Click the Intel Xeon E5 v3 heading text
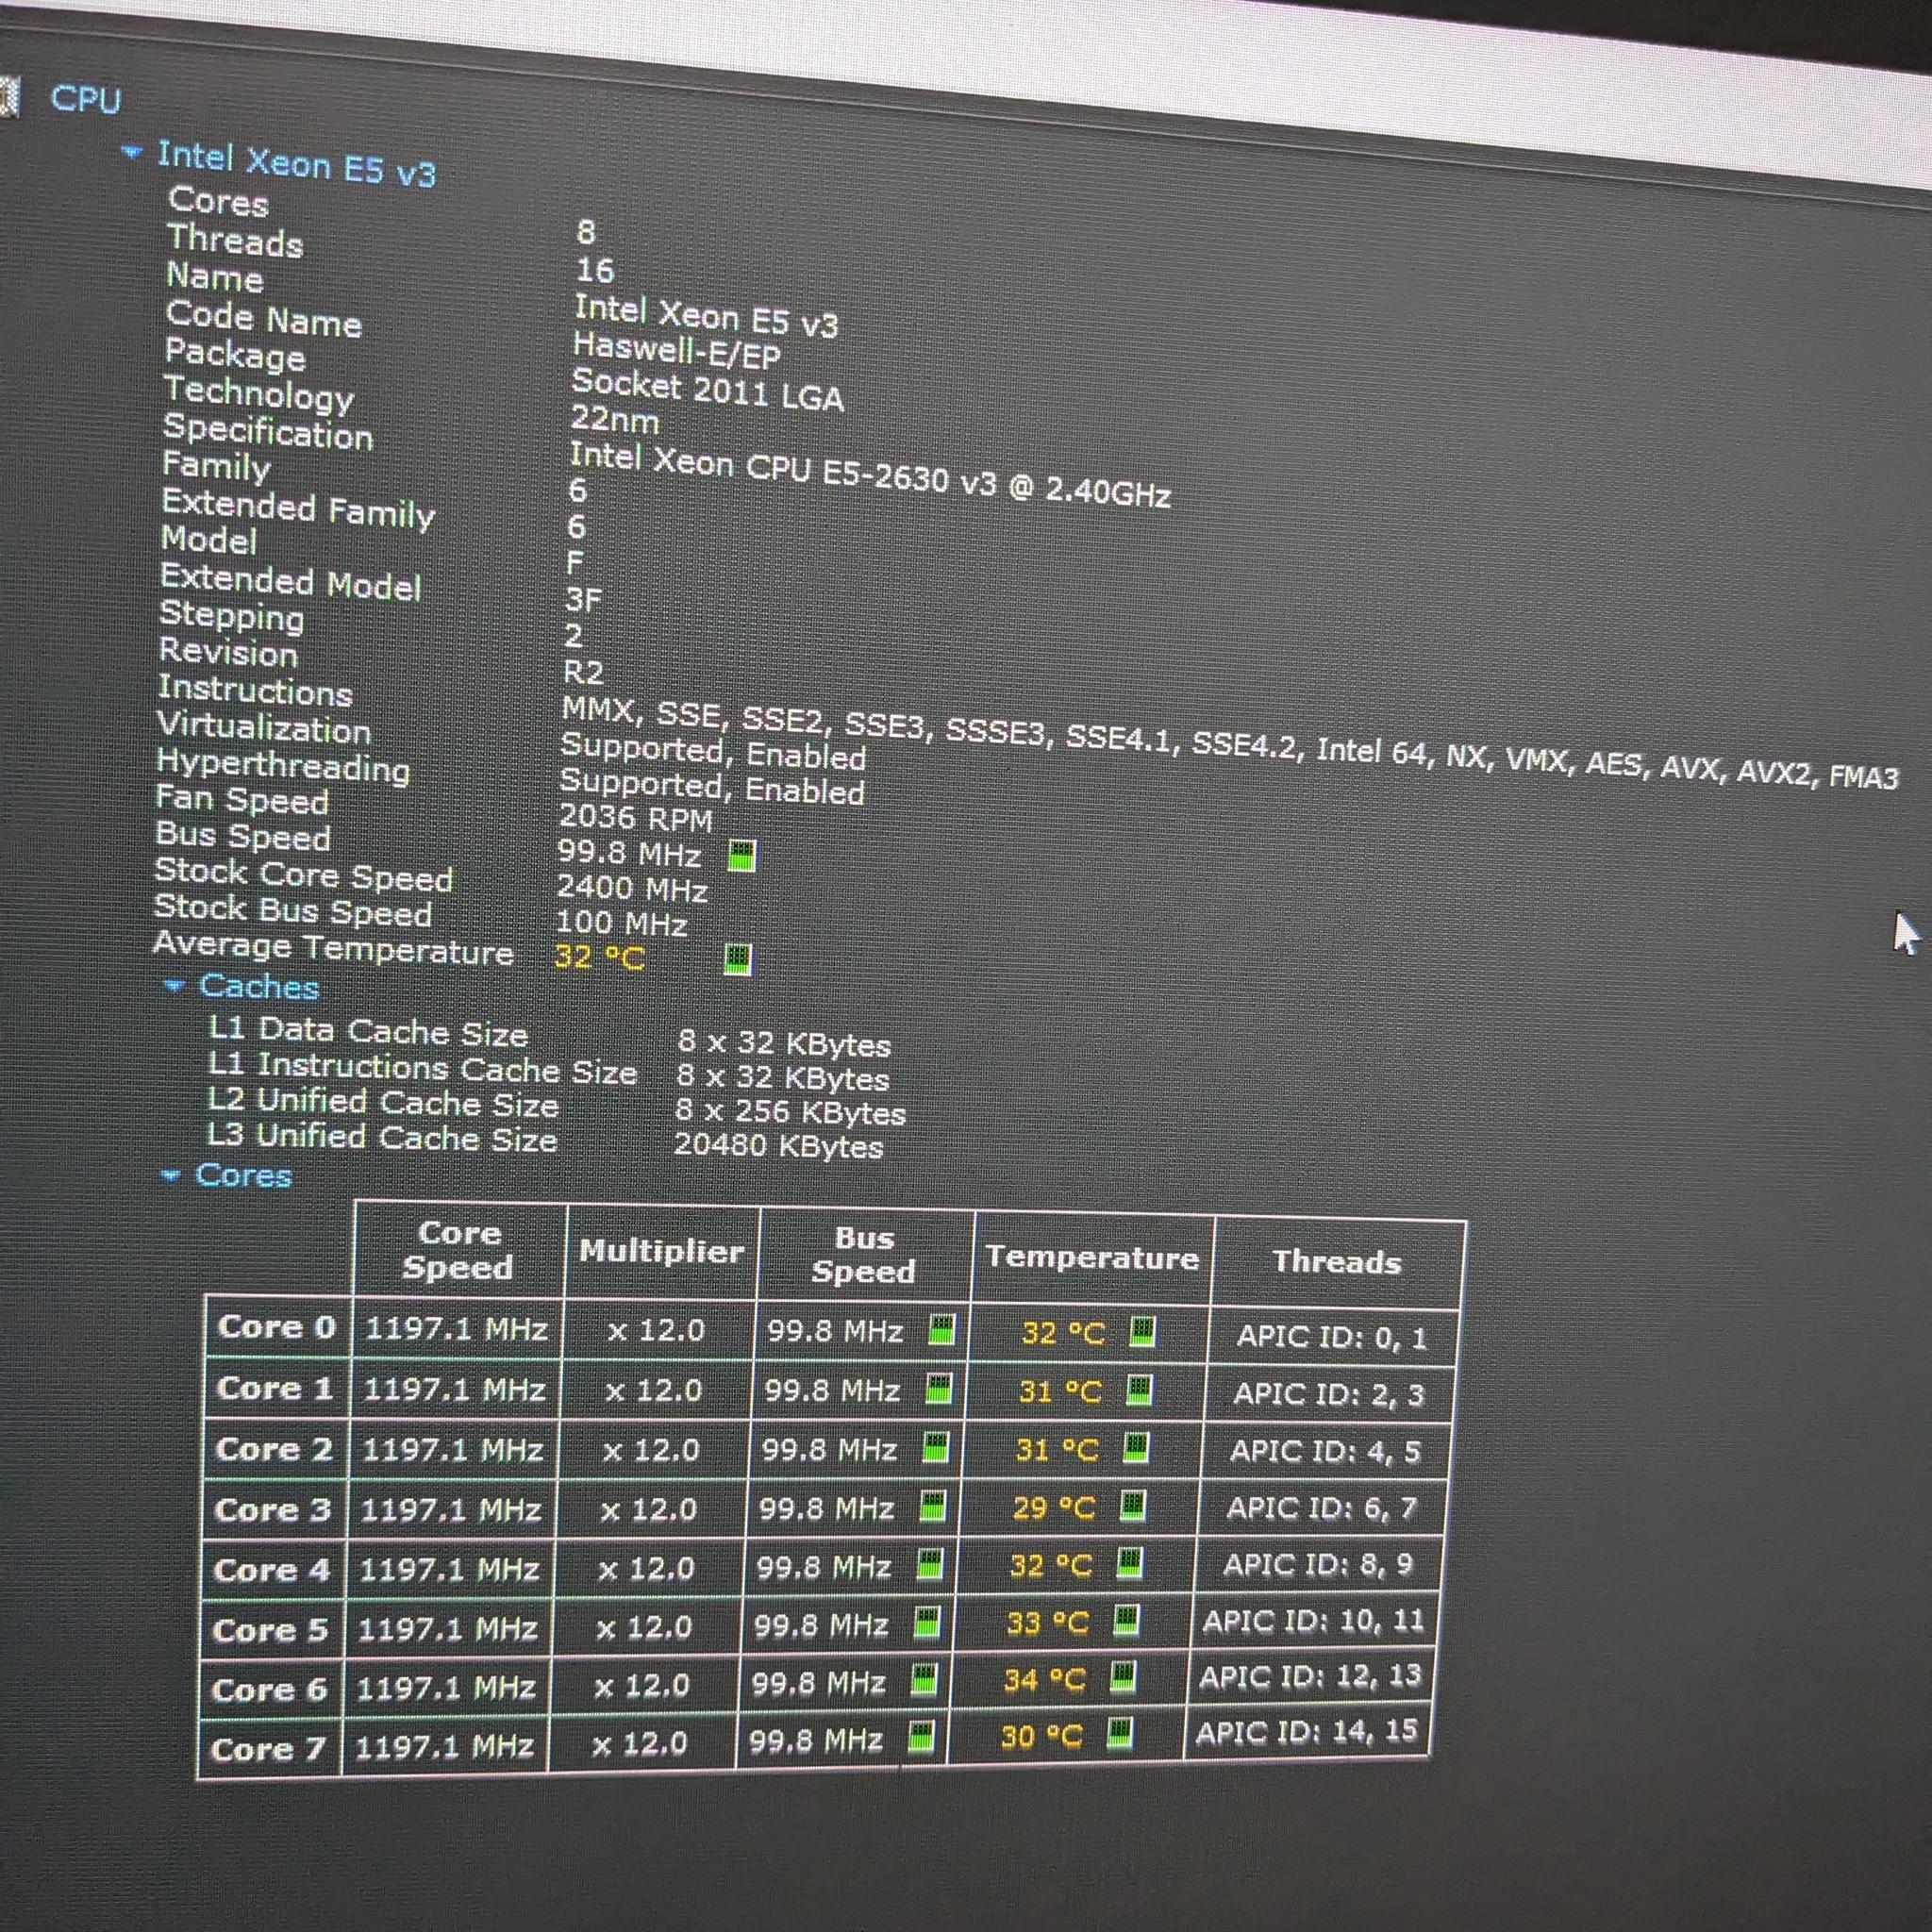 click(x=296, y=164)
